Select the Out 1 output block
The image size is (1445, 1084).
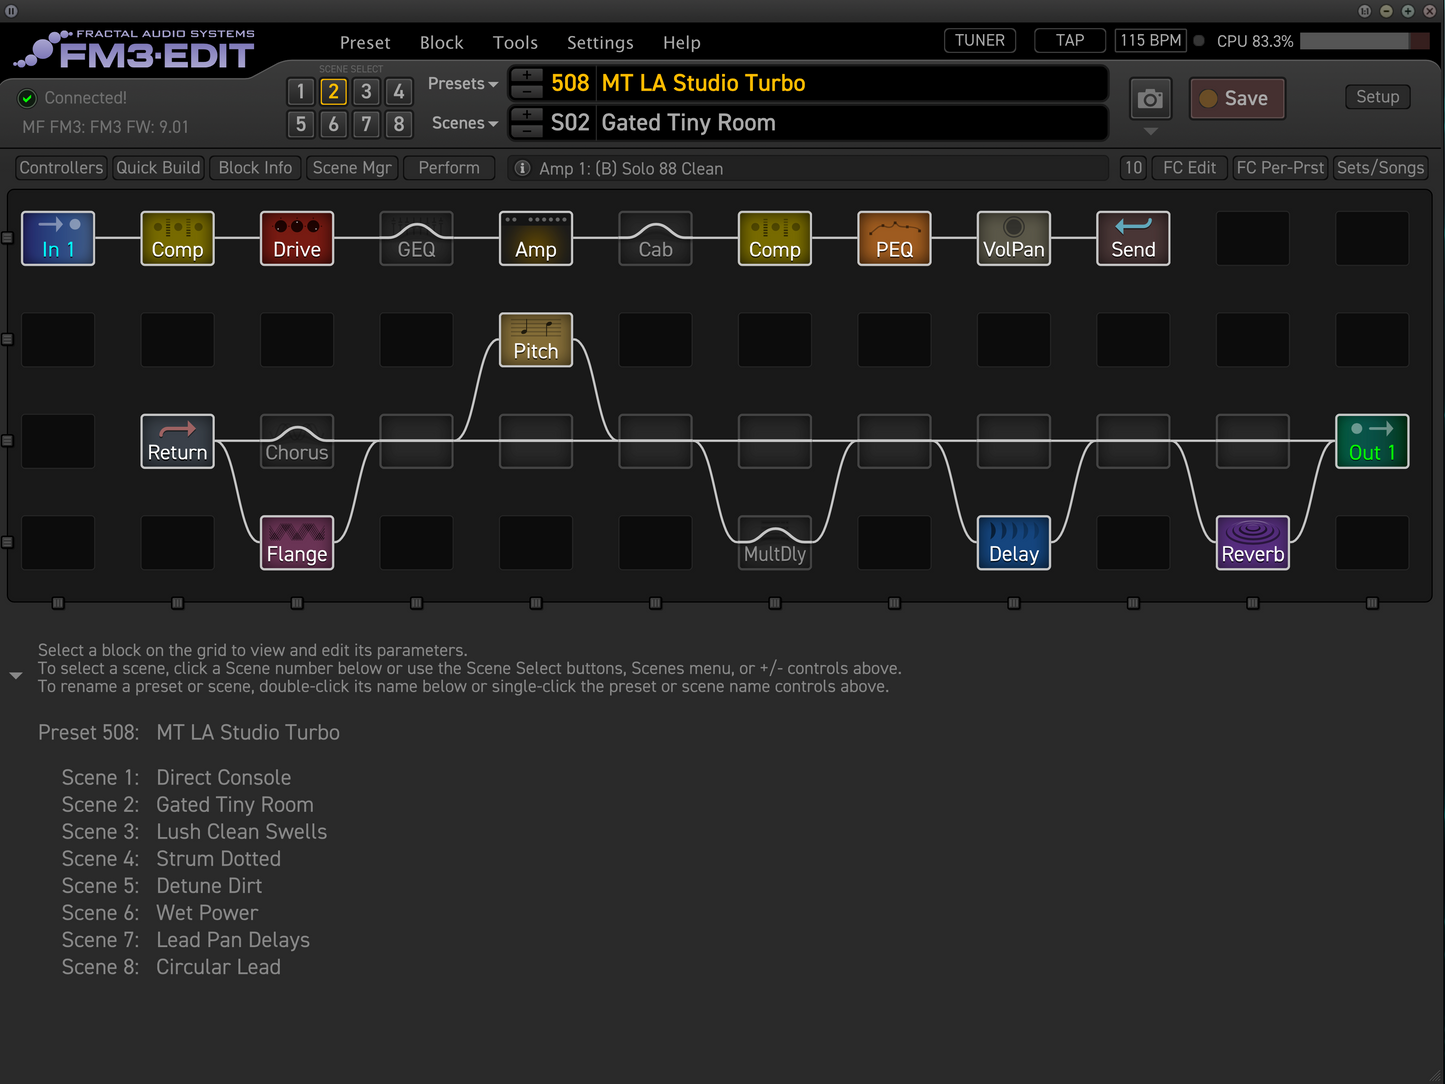1372,441
